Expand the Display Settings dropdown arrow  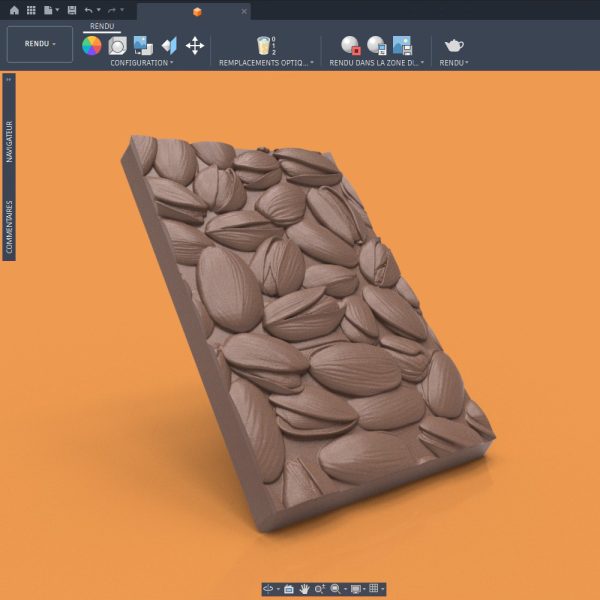click(364, 589)
